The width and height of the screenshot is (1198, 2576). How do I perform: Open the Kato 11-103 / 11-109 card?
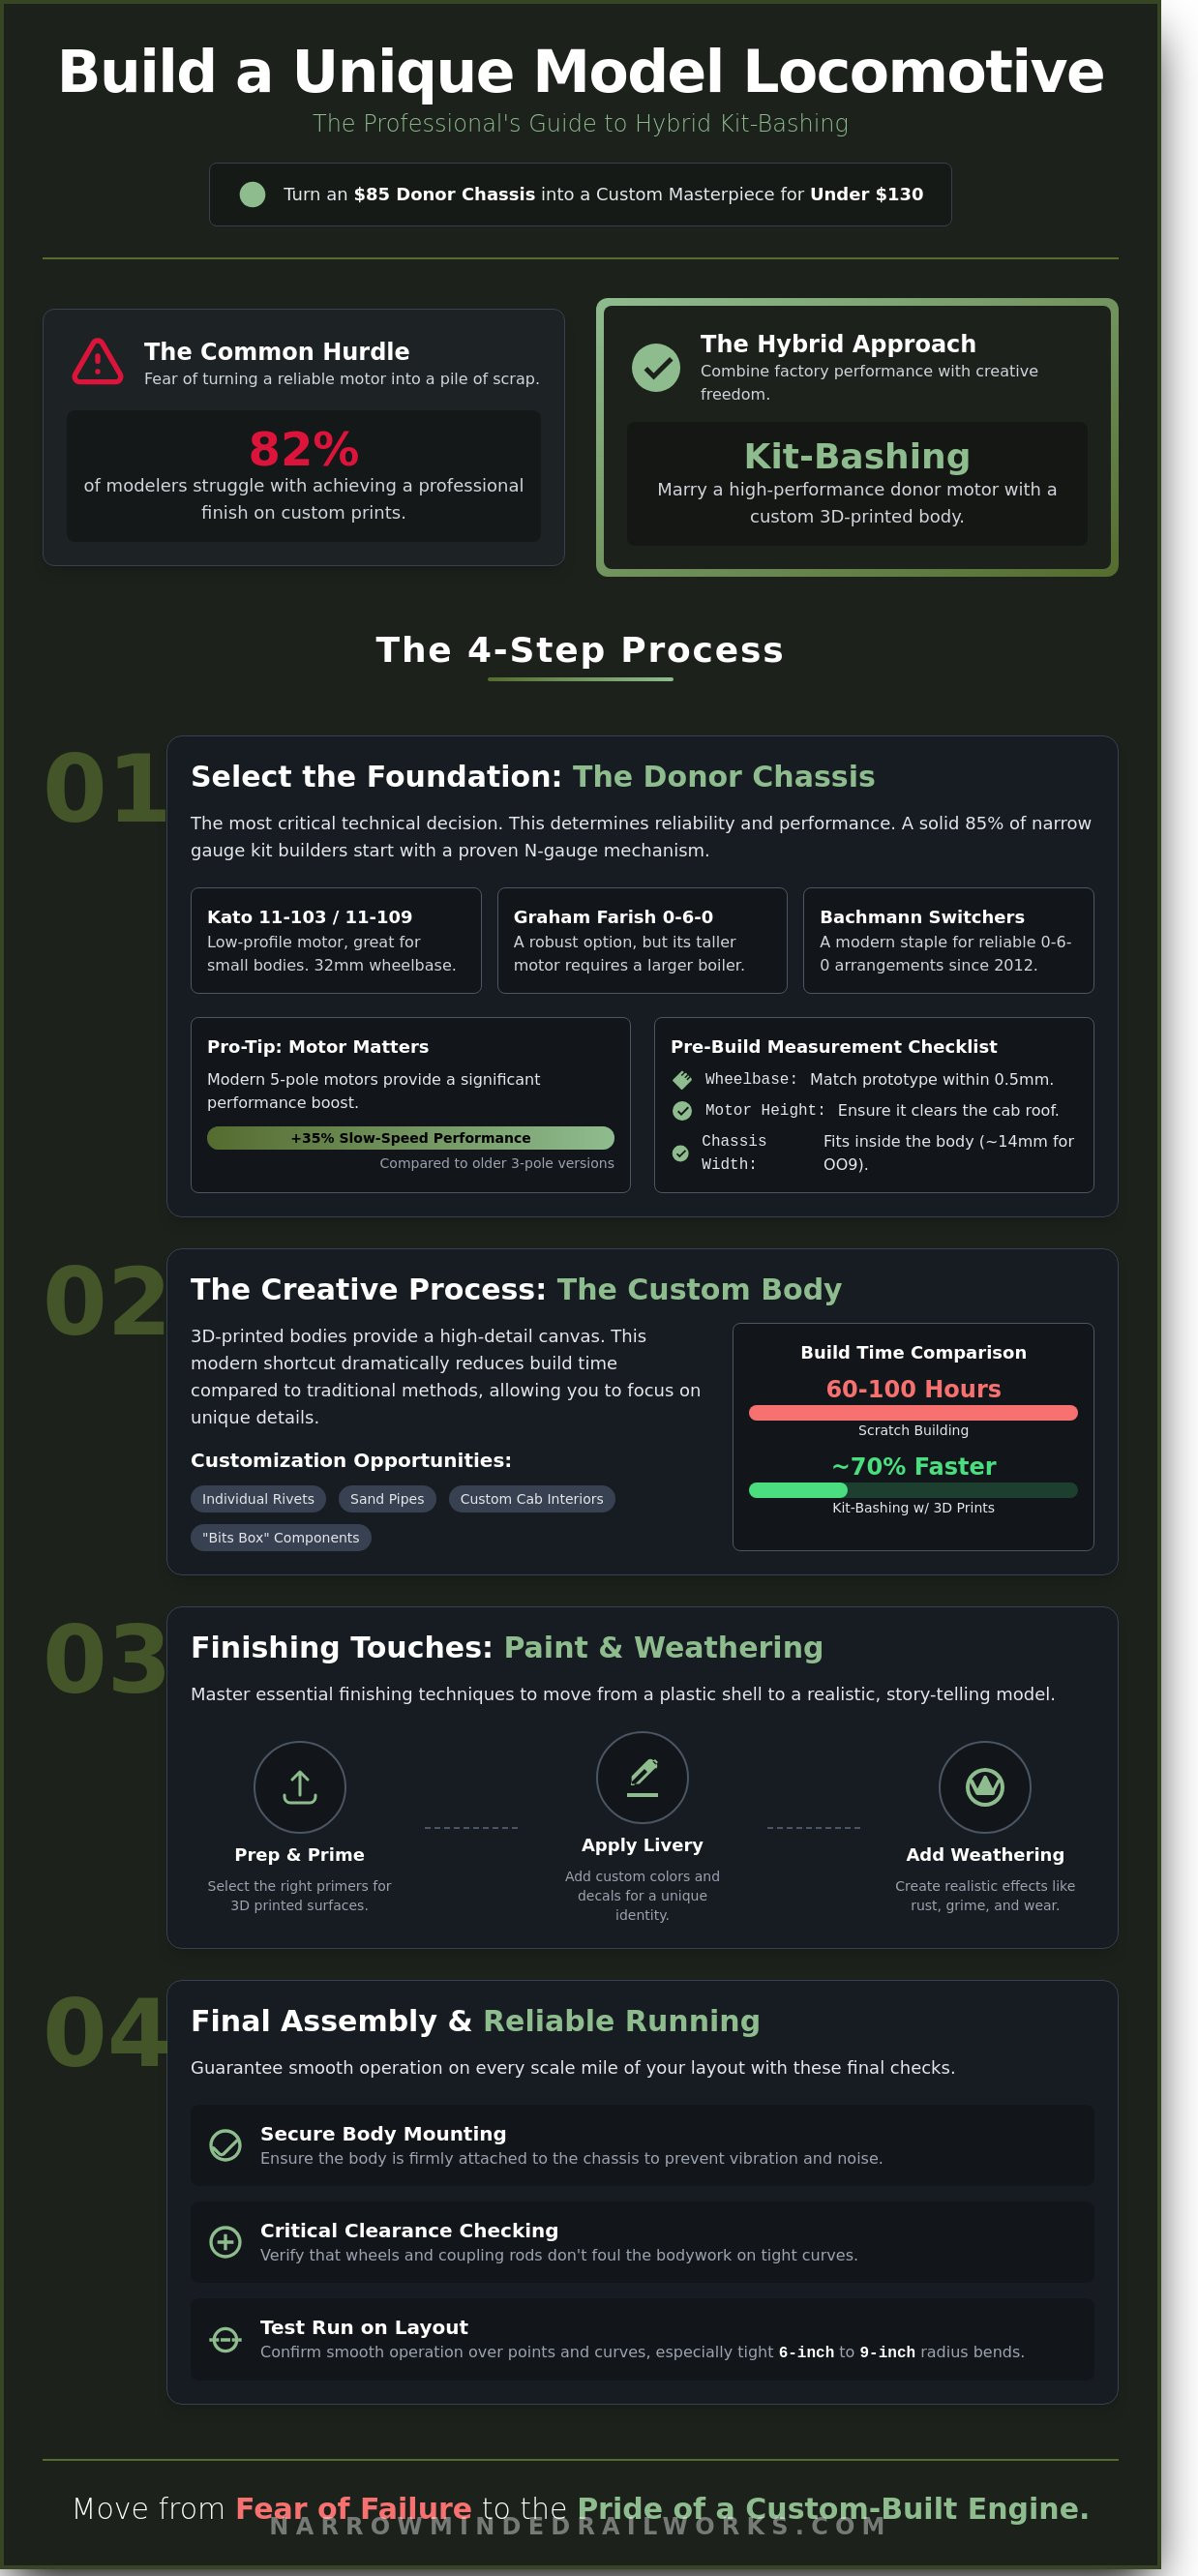[x=335, y=940]
